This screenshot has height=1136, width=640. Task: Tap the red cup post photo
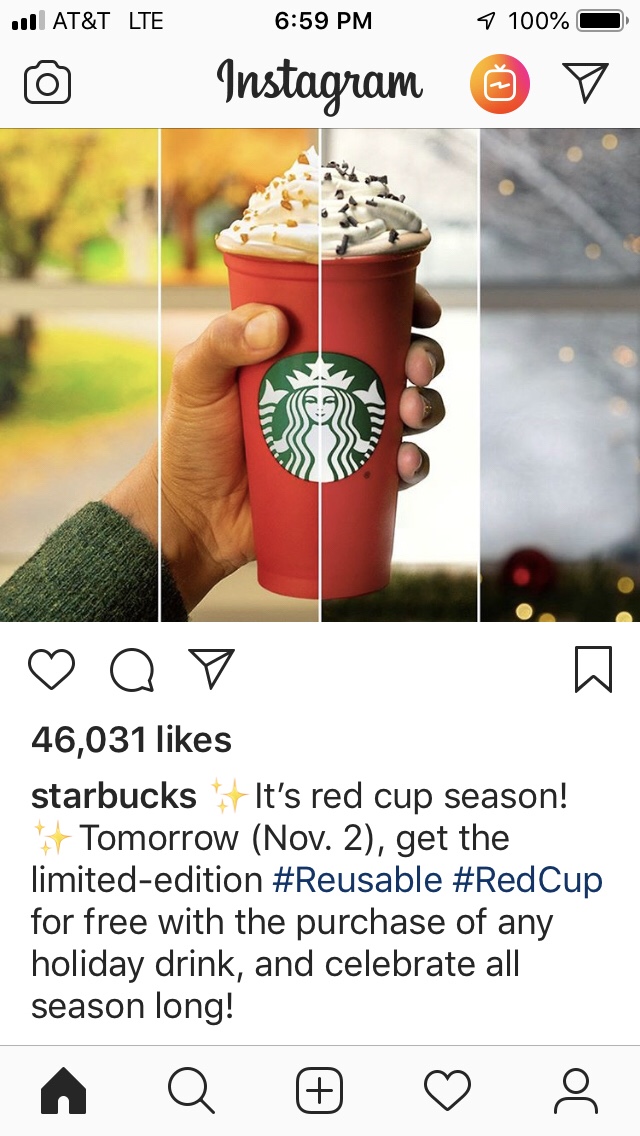(320, 375)
